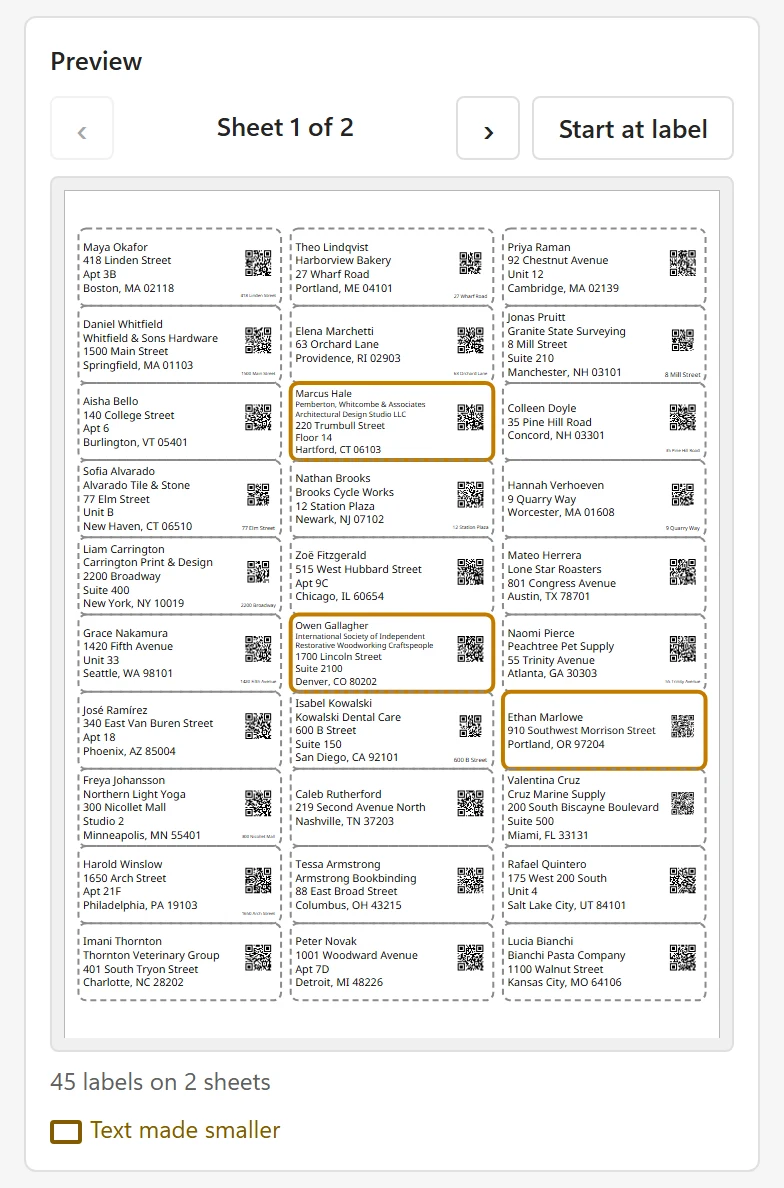Click the QR code on Grace Nakamura's label
This screenshot has width=784, height=1188.
point(258,649)
